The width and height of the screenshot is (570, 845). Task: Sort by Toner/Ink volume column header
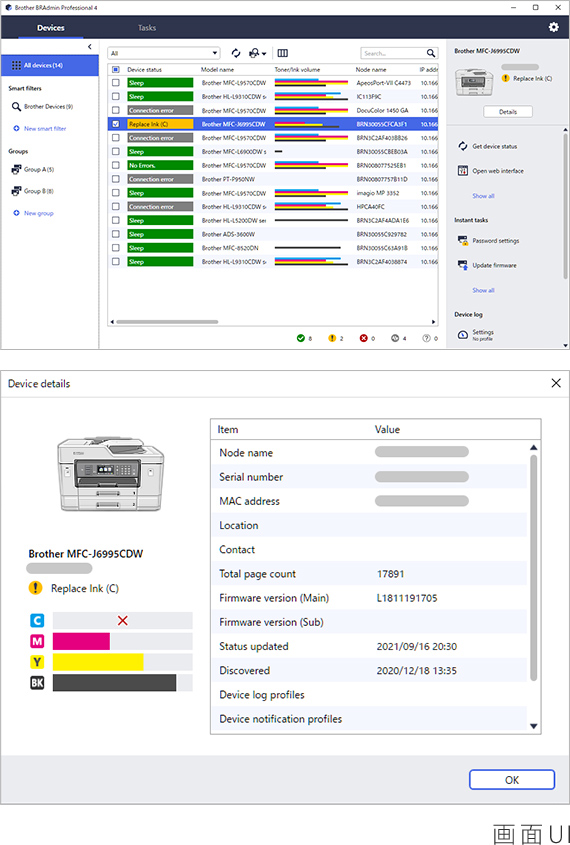click(x=297, y=70)
